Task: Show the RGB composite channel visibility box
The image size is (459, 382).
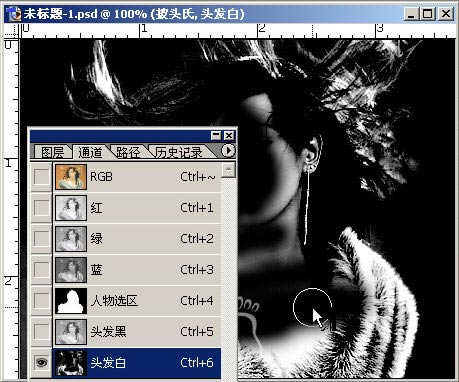Action: pos(41,177)
